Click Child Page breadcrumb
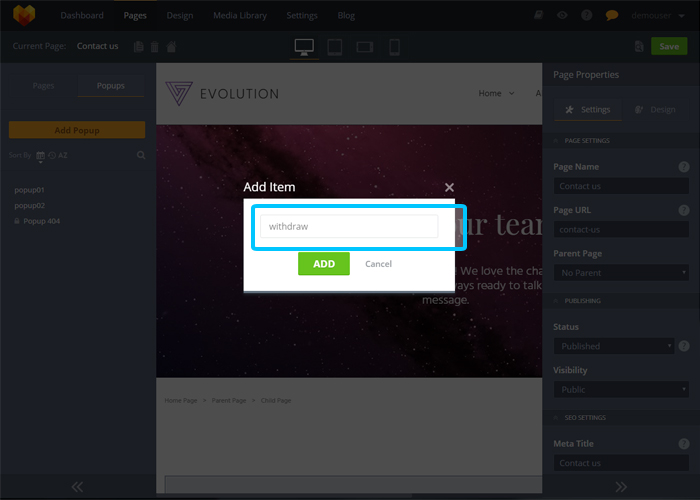This screenshot has width=700, height=500. (x=276, y=400)
